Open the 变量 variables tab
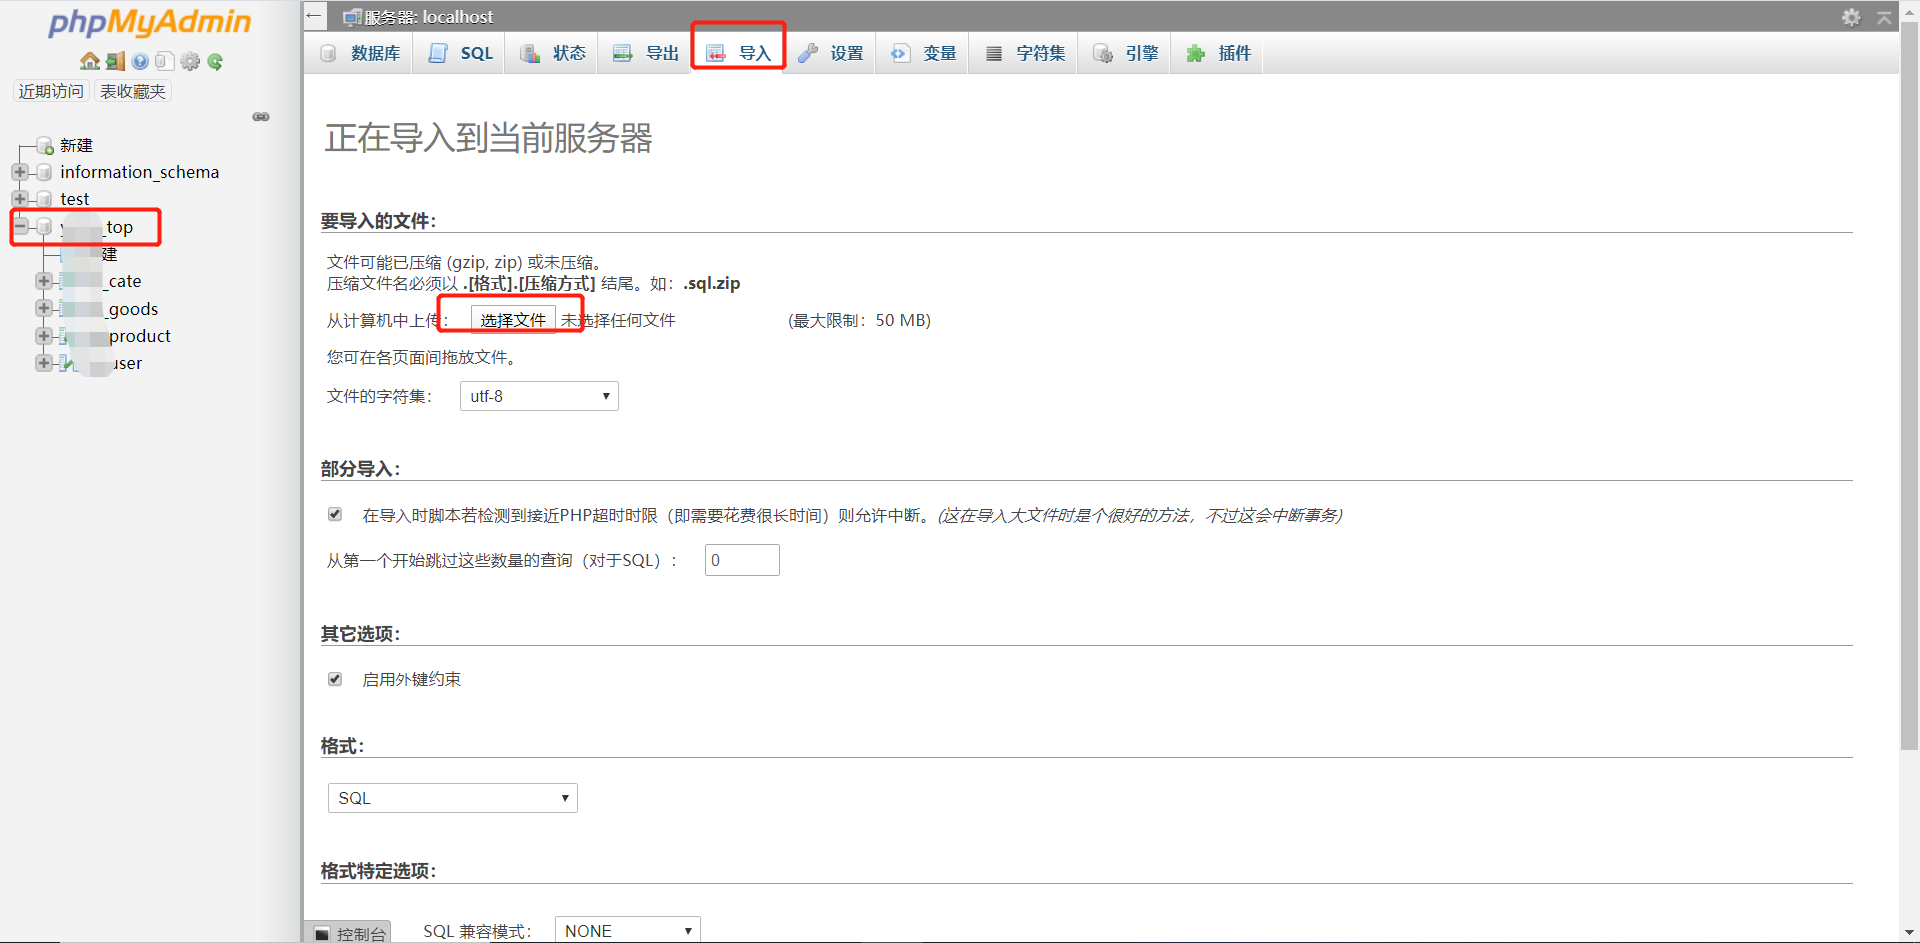 [x=924, y=53]
